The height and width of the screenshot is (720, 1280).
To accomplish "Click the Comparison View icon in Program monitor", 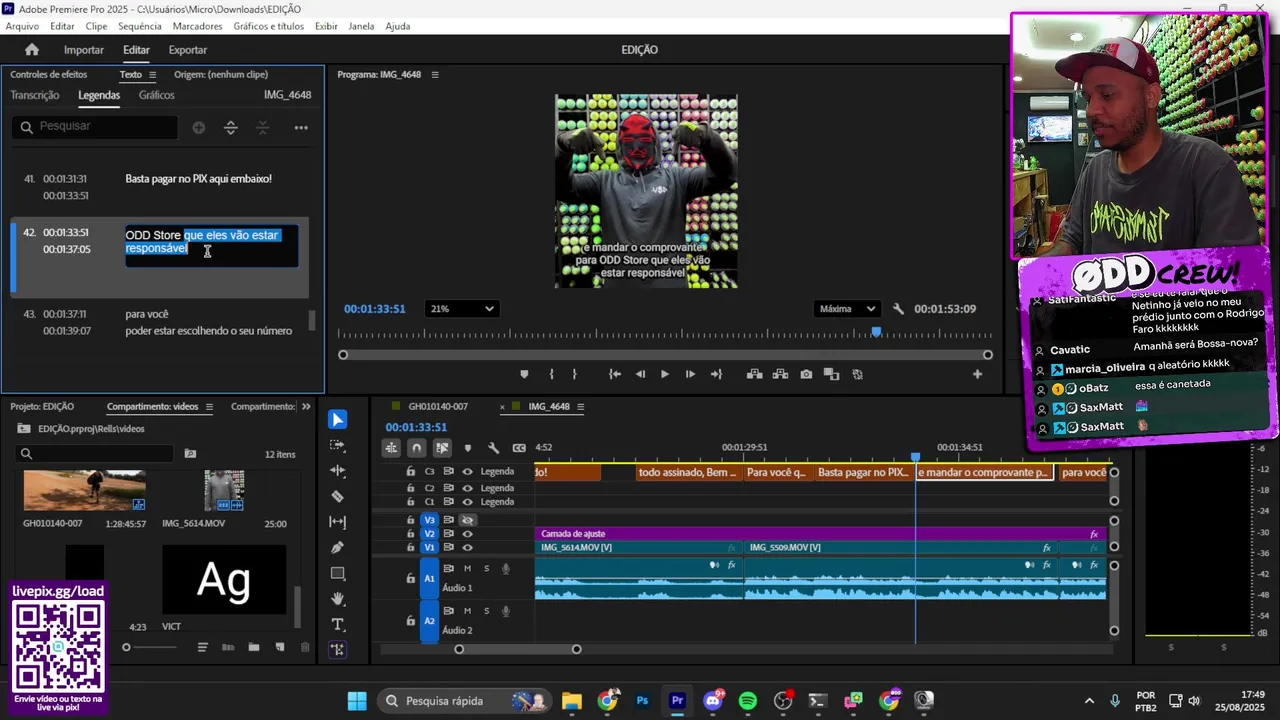I will pos(831,374).
